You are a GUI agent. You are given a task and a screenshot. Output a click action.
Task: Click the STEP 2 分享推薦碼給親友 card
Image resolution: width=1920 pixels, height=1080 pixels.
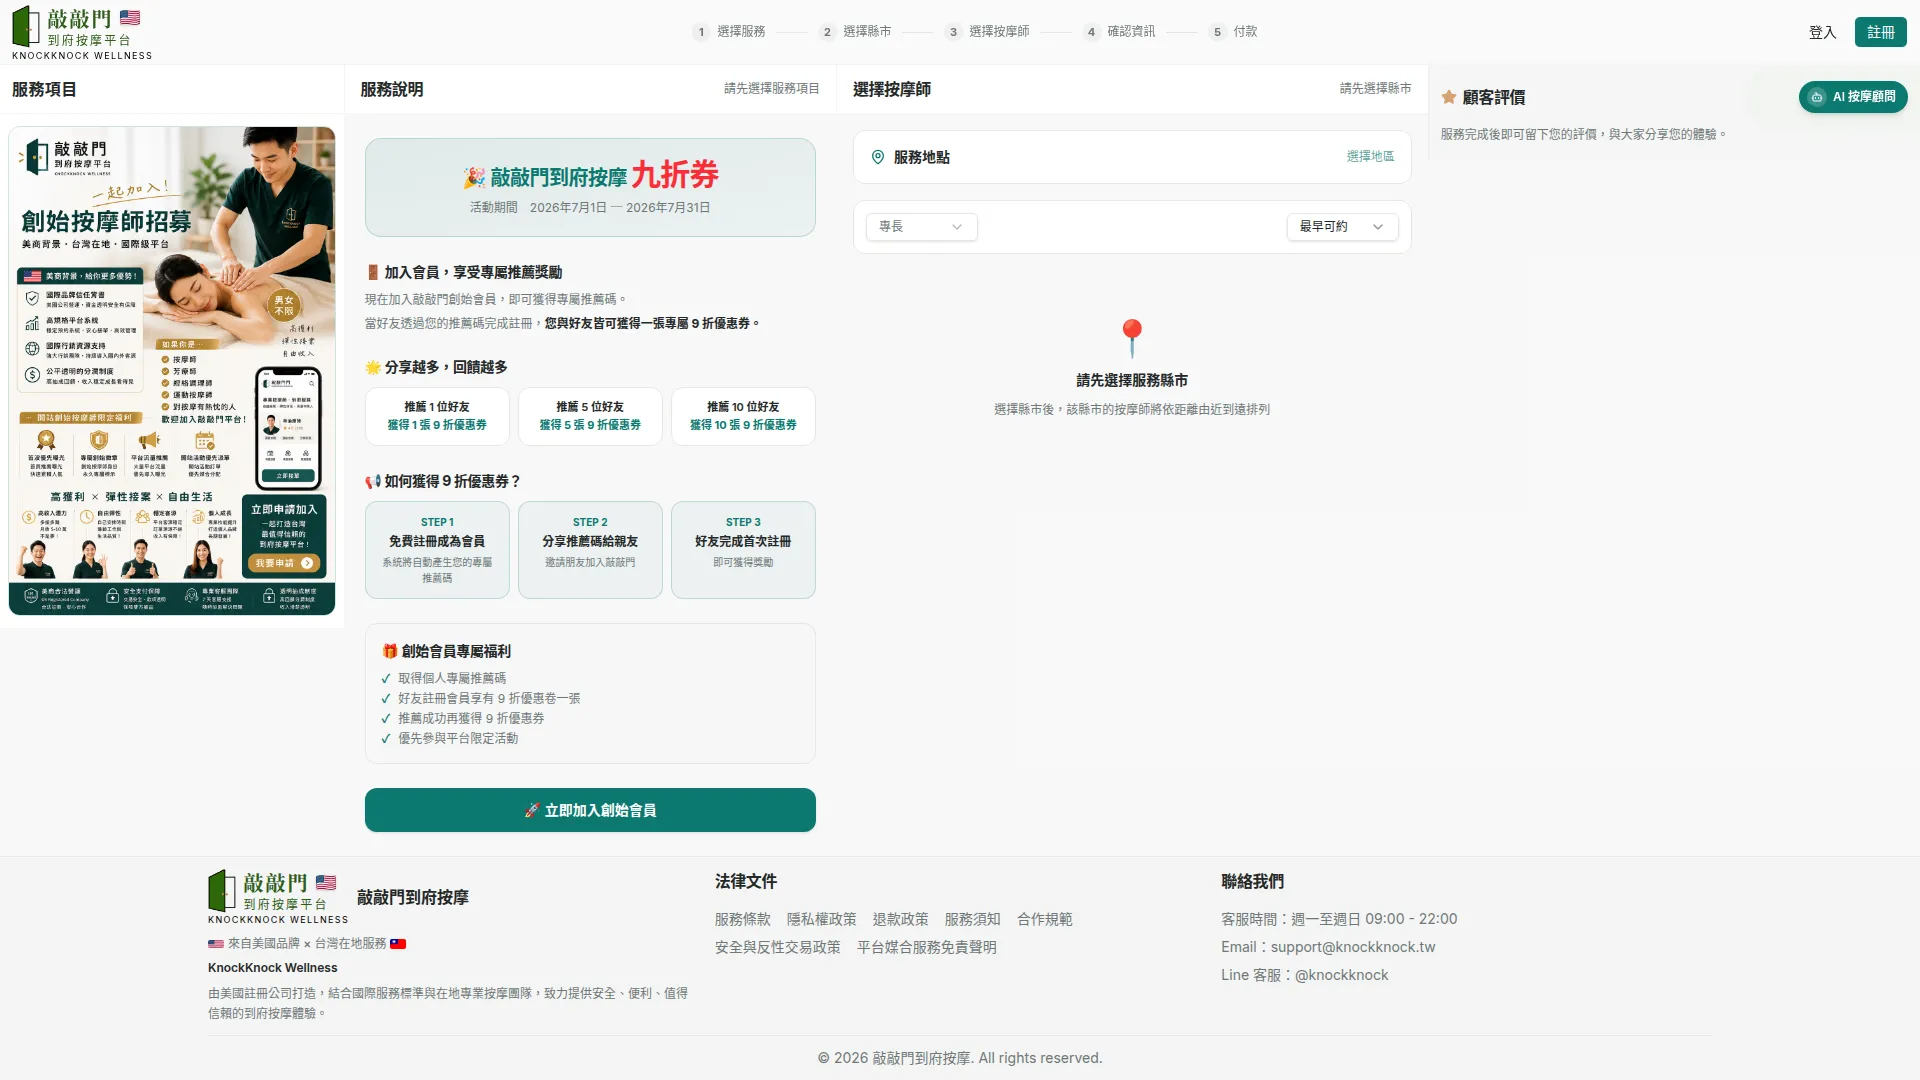pos(590,550)
